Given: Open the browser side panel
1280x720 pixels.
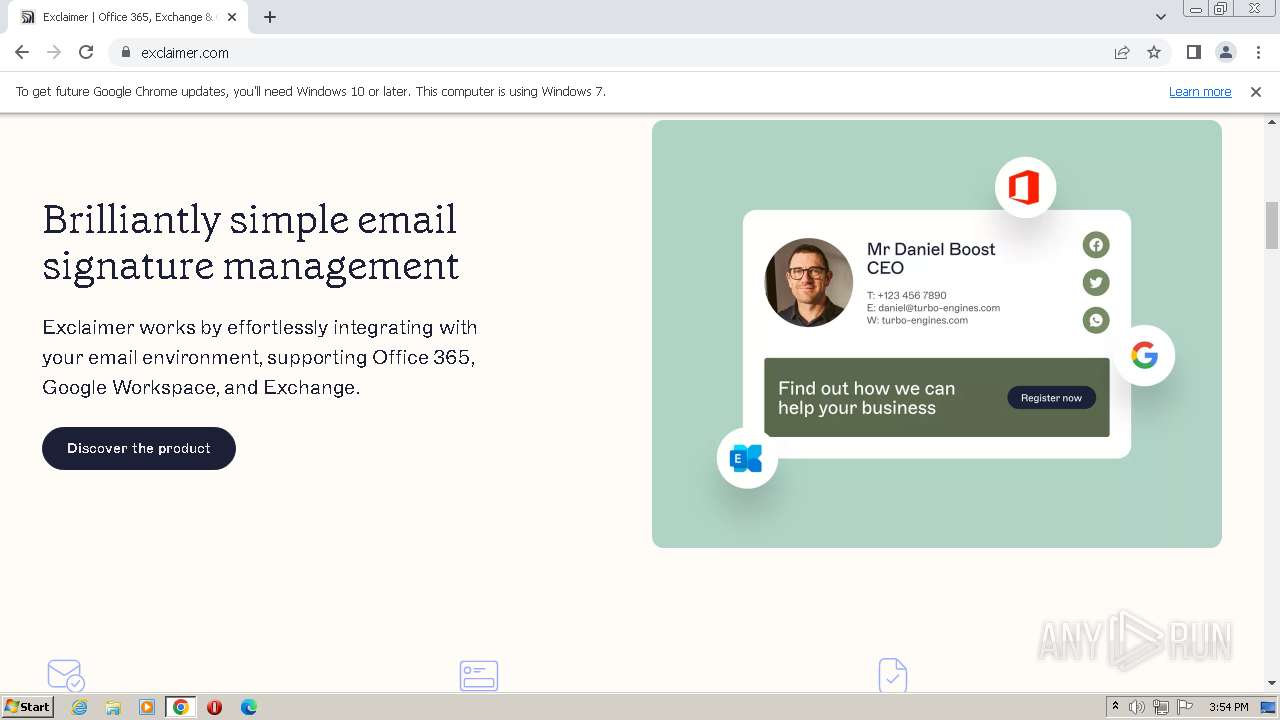Looking at the screenshot, I should coord(1193,52).
